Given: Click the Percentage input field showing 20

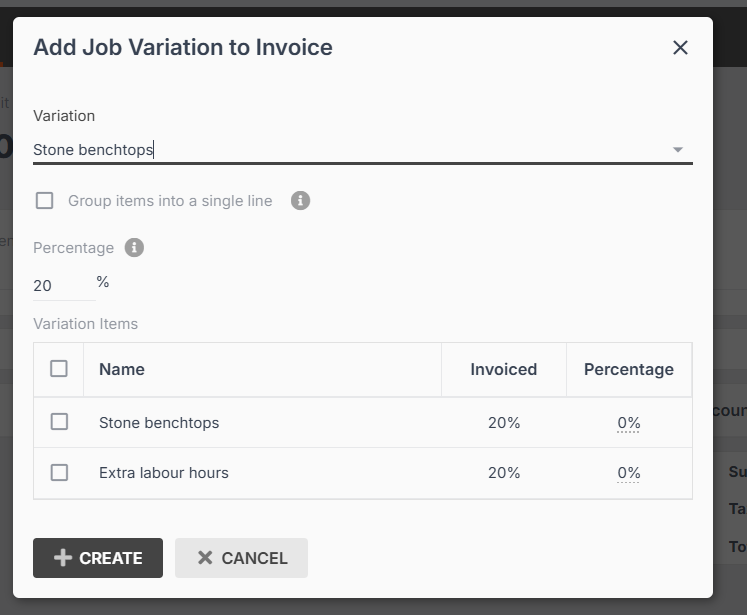Looking at the screenshot, I should (x=62, y=286).
